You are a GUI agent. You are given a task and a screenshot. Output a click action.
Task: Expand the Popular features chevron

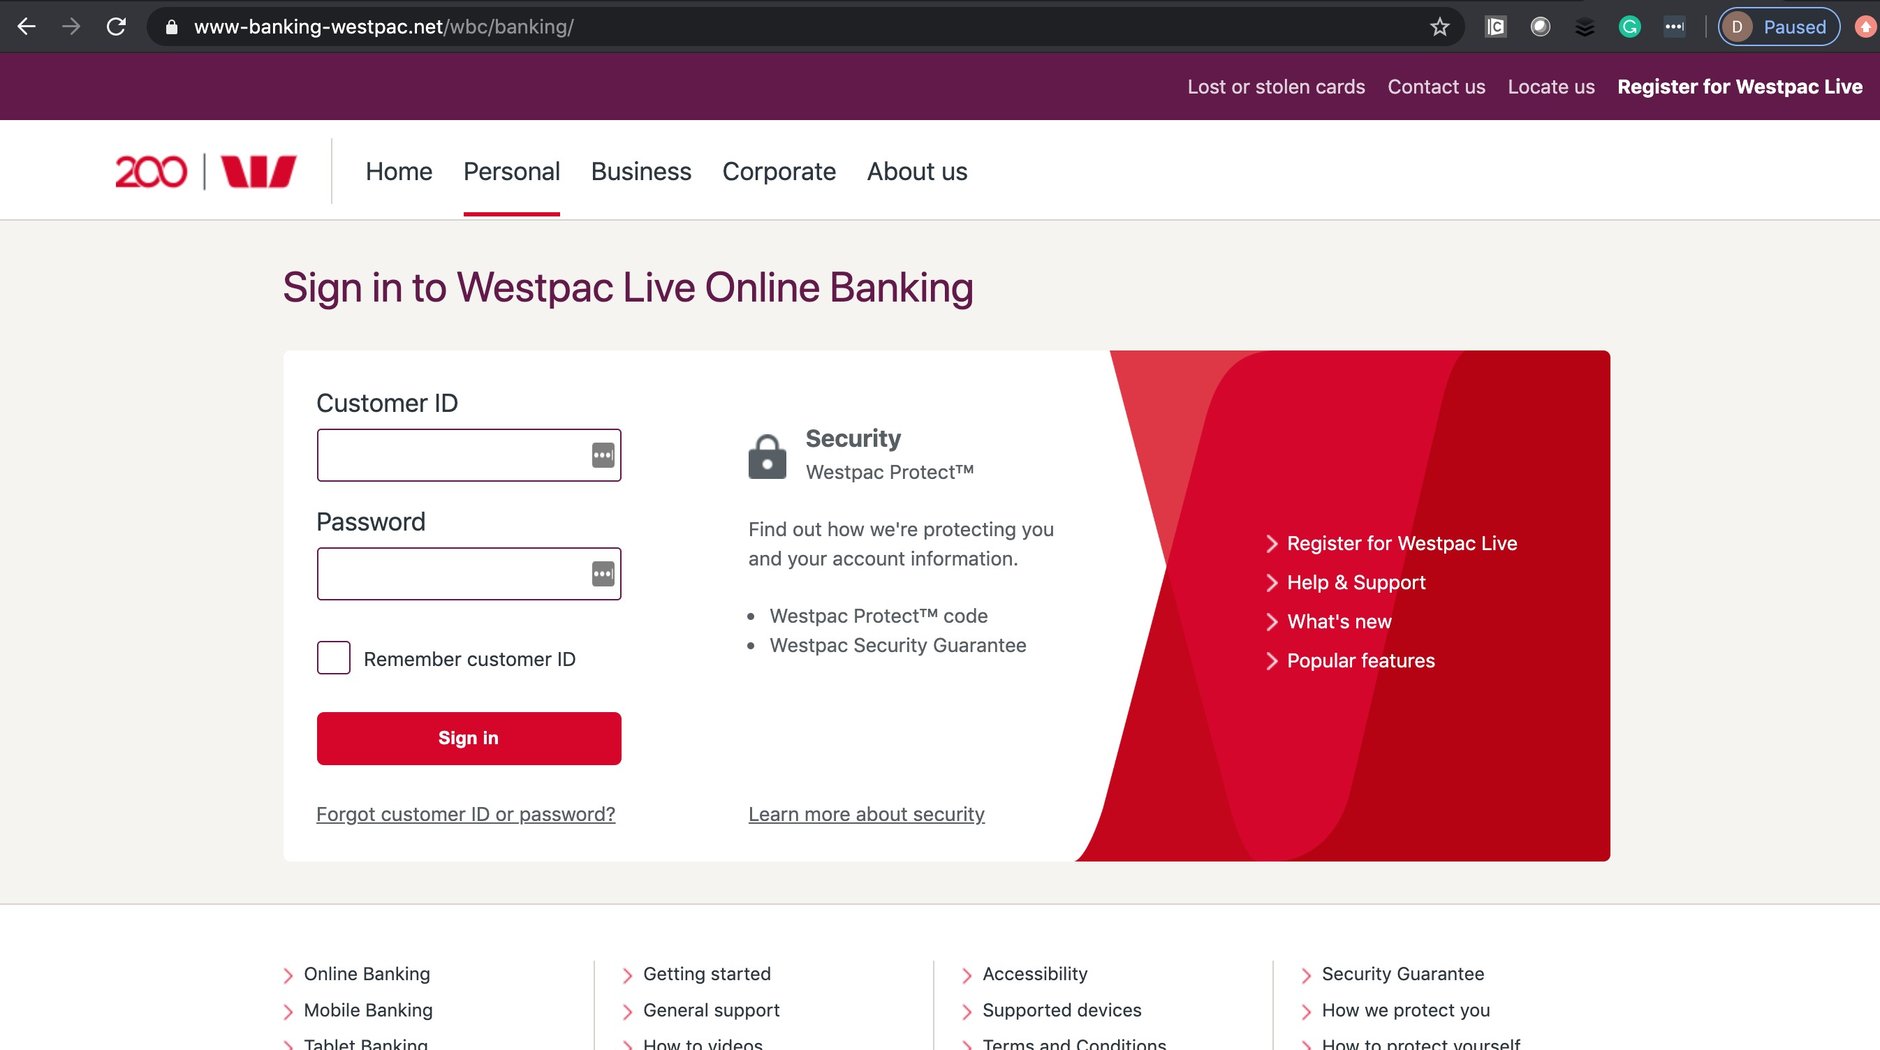(x=1271, y=660)
